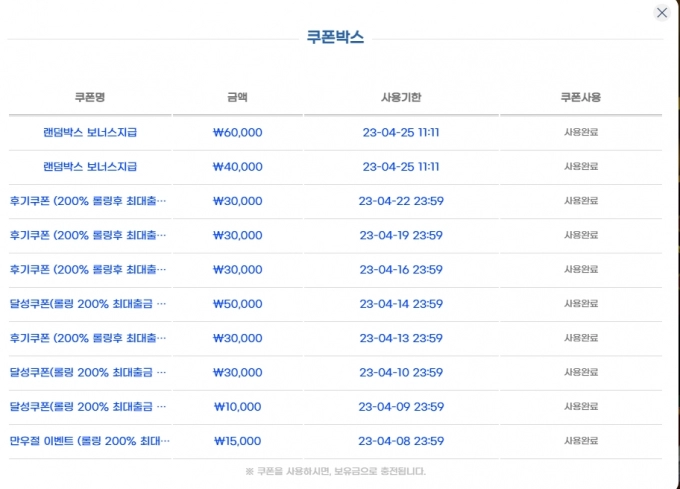Open the 만우절 이벤트 coupon name
The height and width of the screenshot is (489, 680).
tap(89, 441)
